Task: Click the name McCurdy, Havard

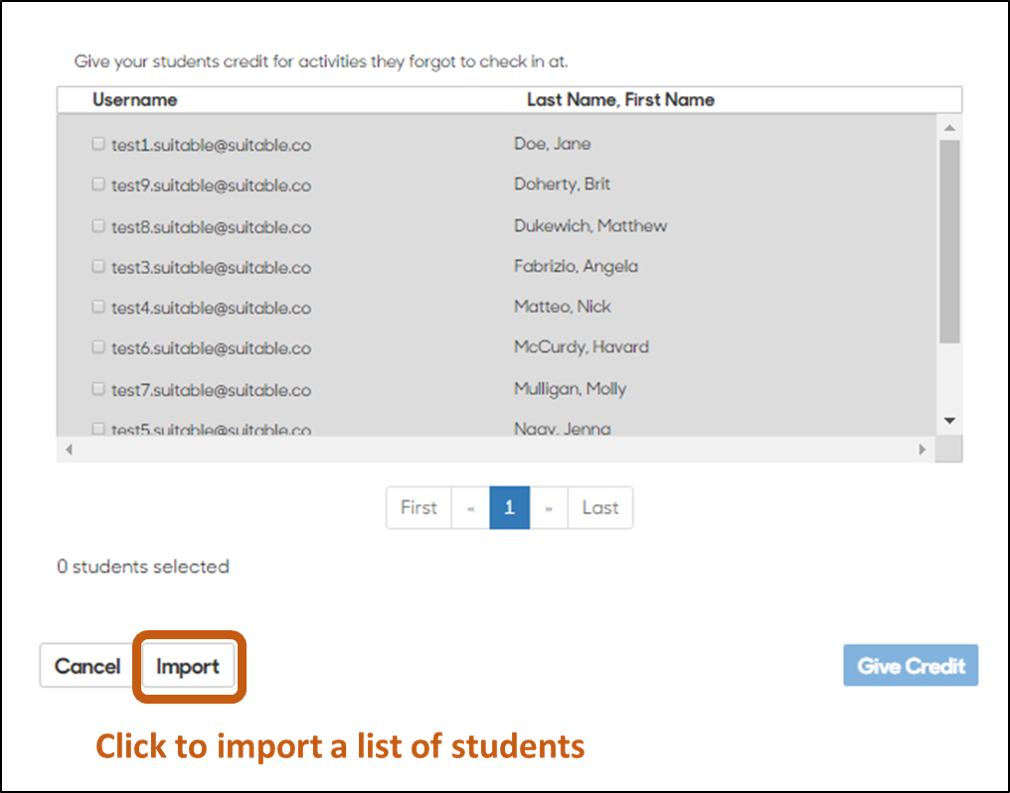Action: pos(581,347)
